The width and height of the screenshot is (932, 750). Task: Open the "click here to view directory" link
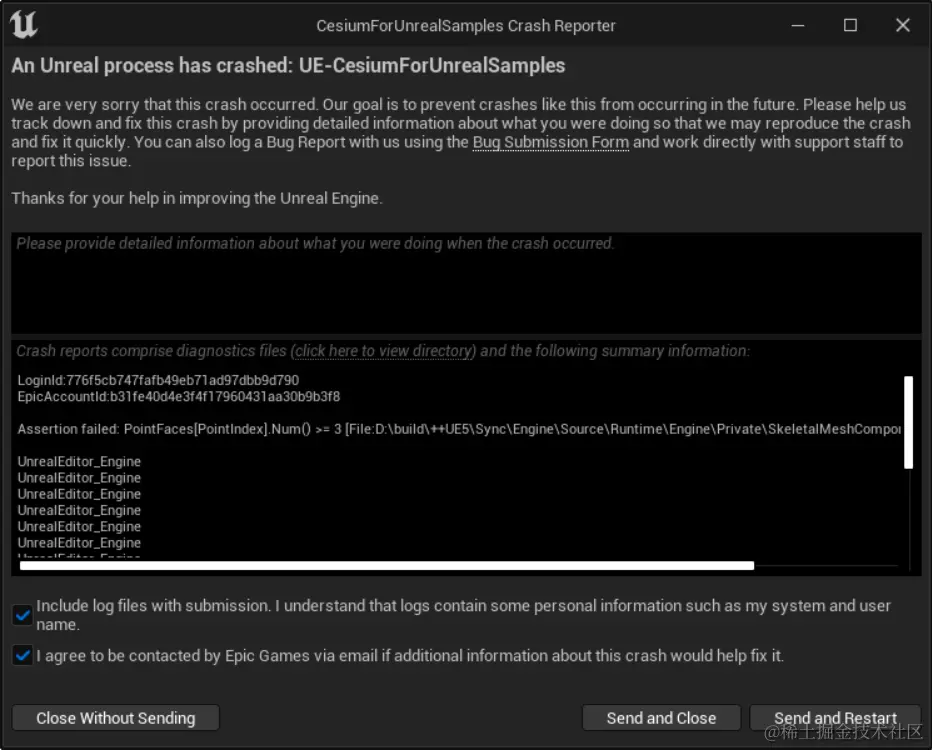[384, 351]
